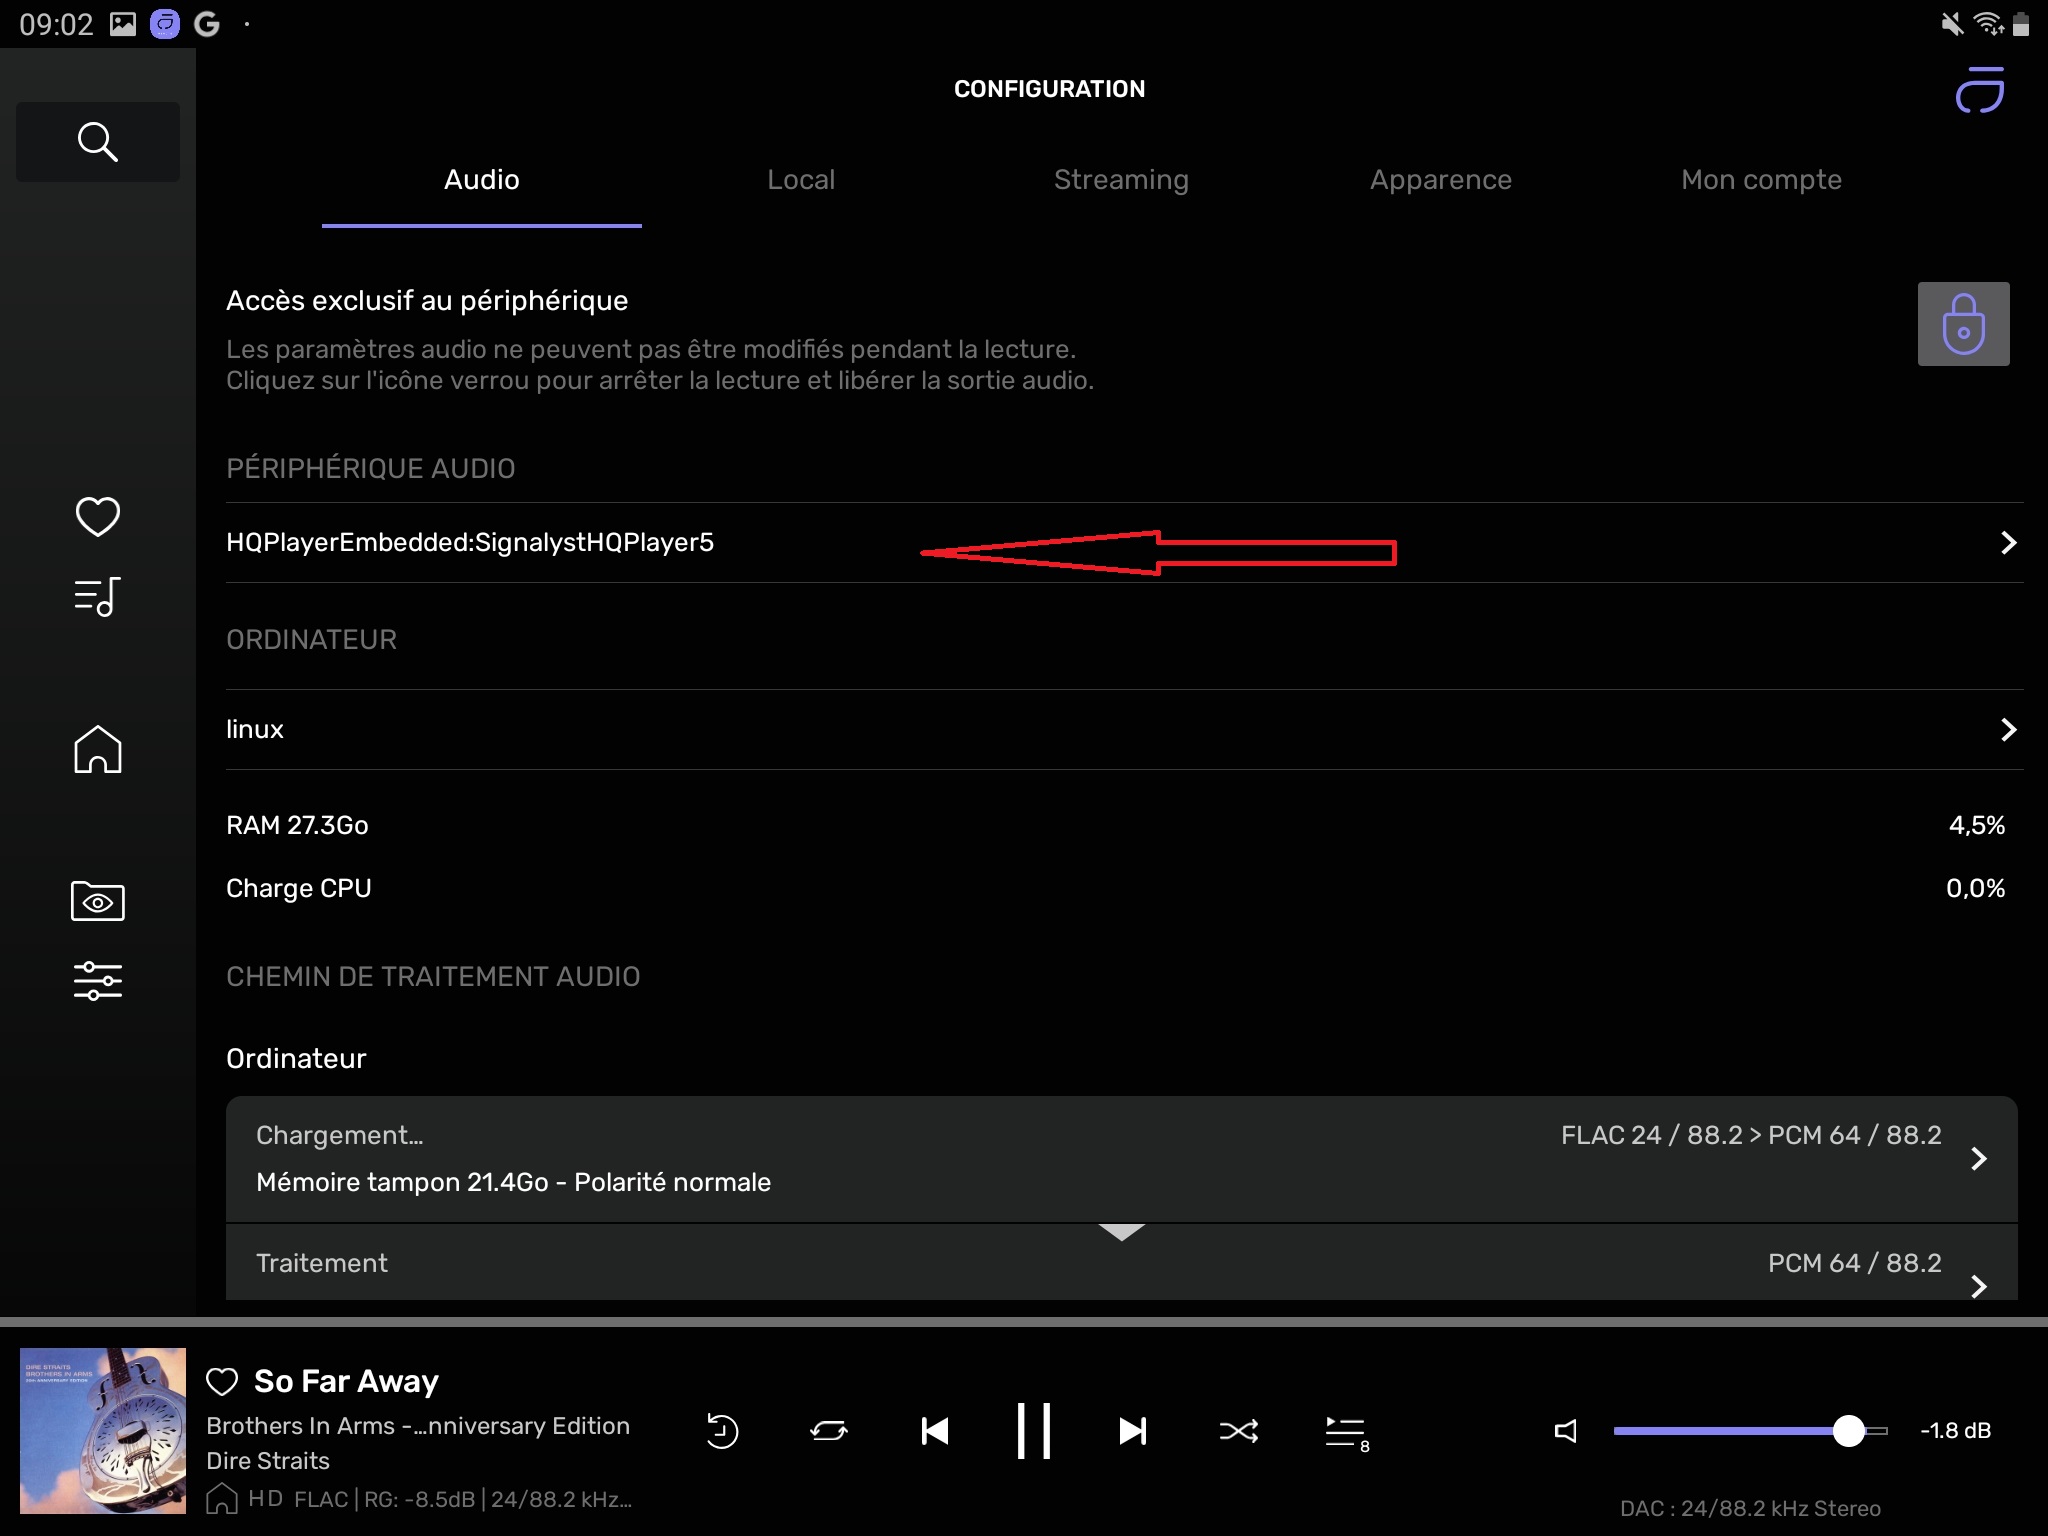The image size is (2048, 1536).
Task: Expand the Traitement row chevron
Action: (1978, 1285)
